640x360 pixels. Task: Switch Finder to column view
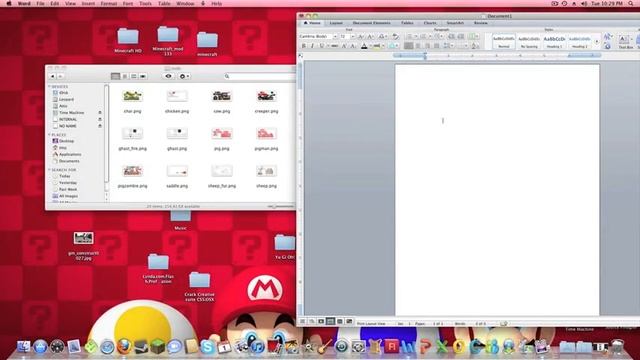(x=133, y=76)
